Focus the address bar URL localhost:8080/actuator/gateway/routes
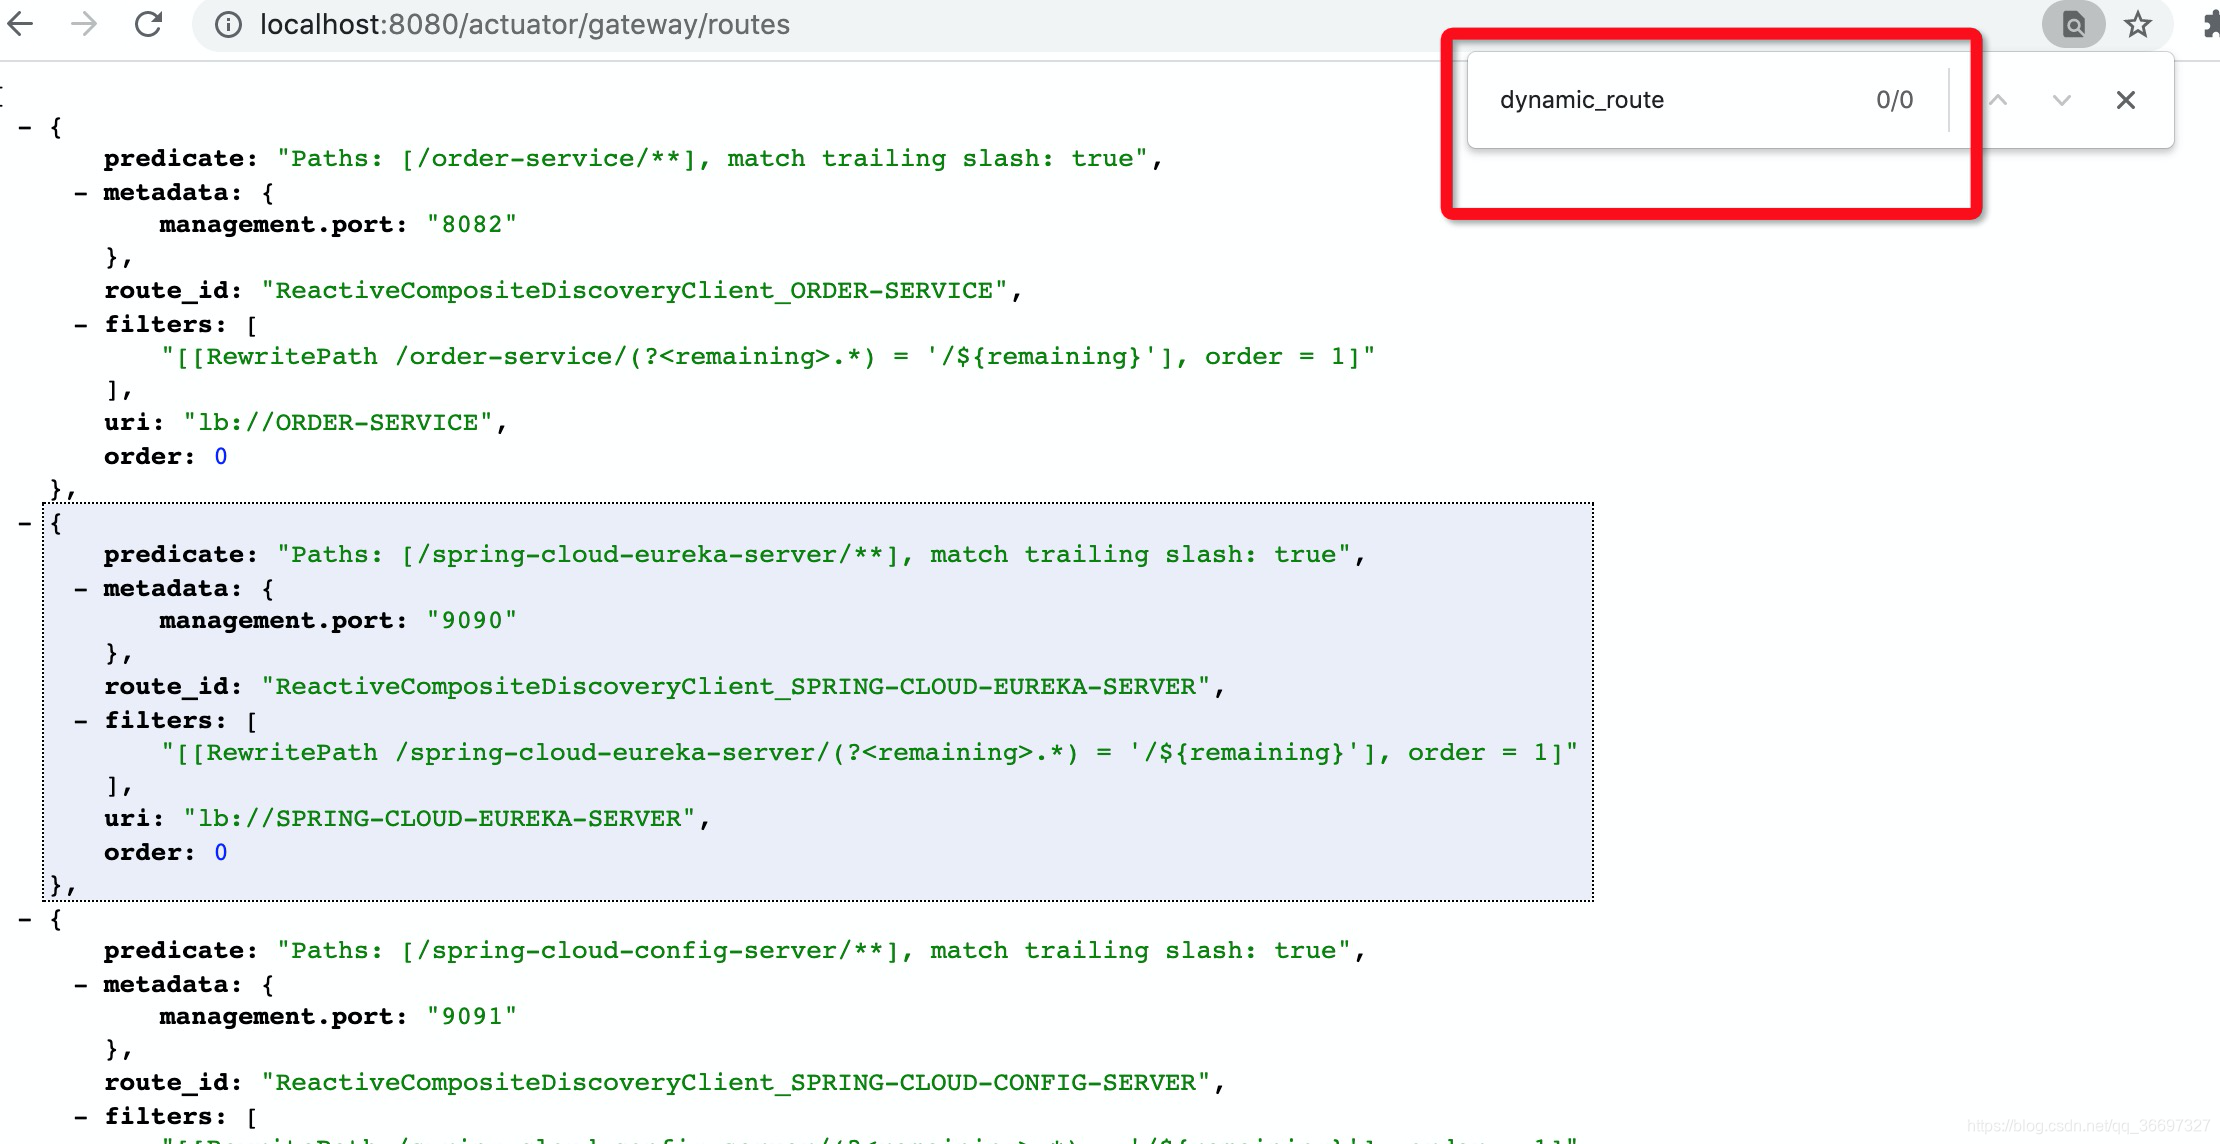The image size is (2220, 1144). [x=525, y=25]
